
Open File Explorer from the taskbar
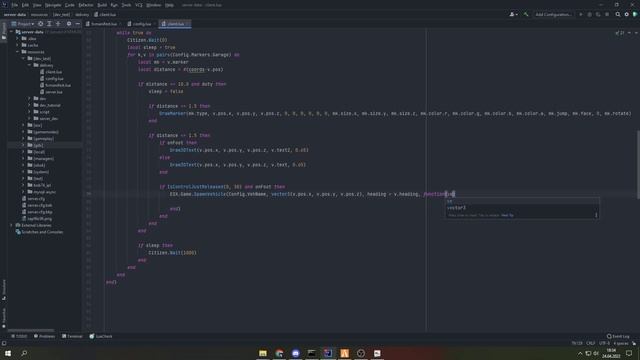tap(263, 353)
